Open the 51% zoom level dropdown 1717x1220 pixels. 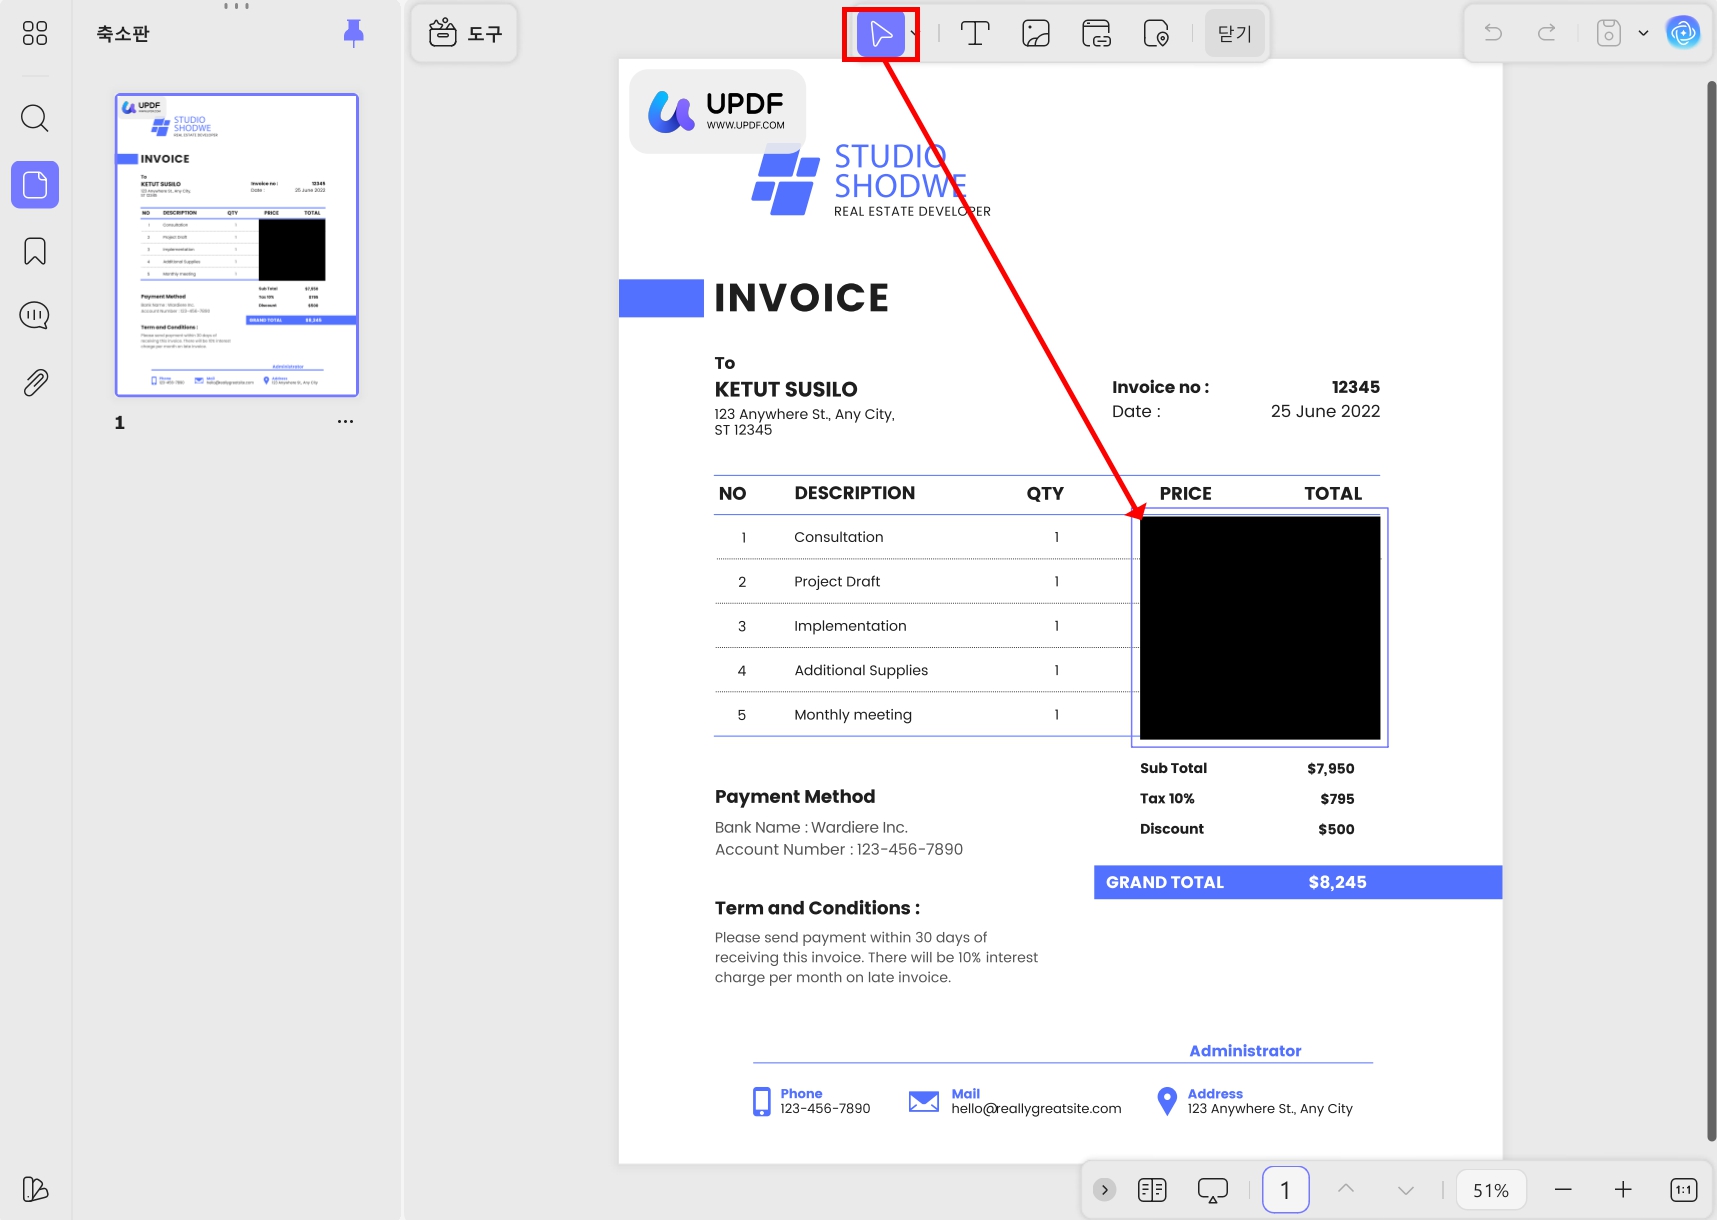tap(1490, 1190)
